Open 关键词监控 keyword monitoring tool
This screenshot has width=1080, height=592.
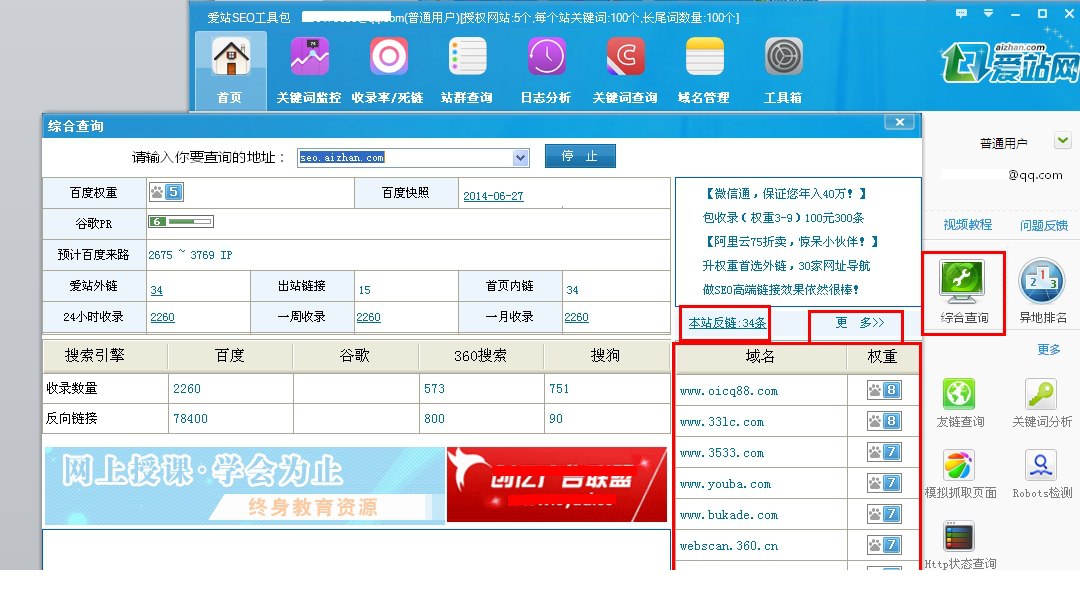tap(309, 57)
